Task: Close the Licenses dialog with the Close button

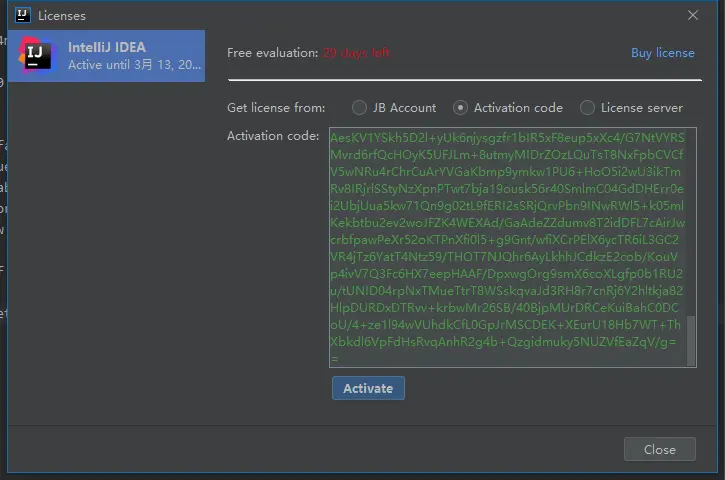Action: pyautogui.click(x=659, y=449)
